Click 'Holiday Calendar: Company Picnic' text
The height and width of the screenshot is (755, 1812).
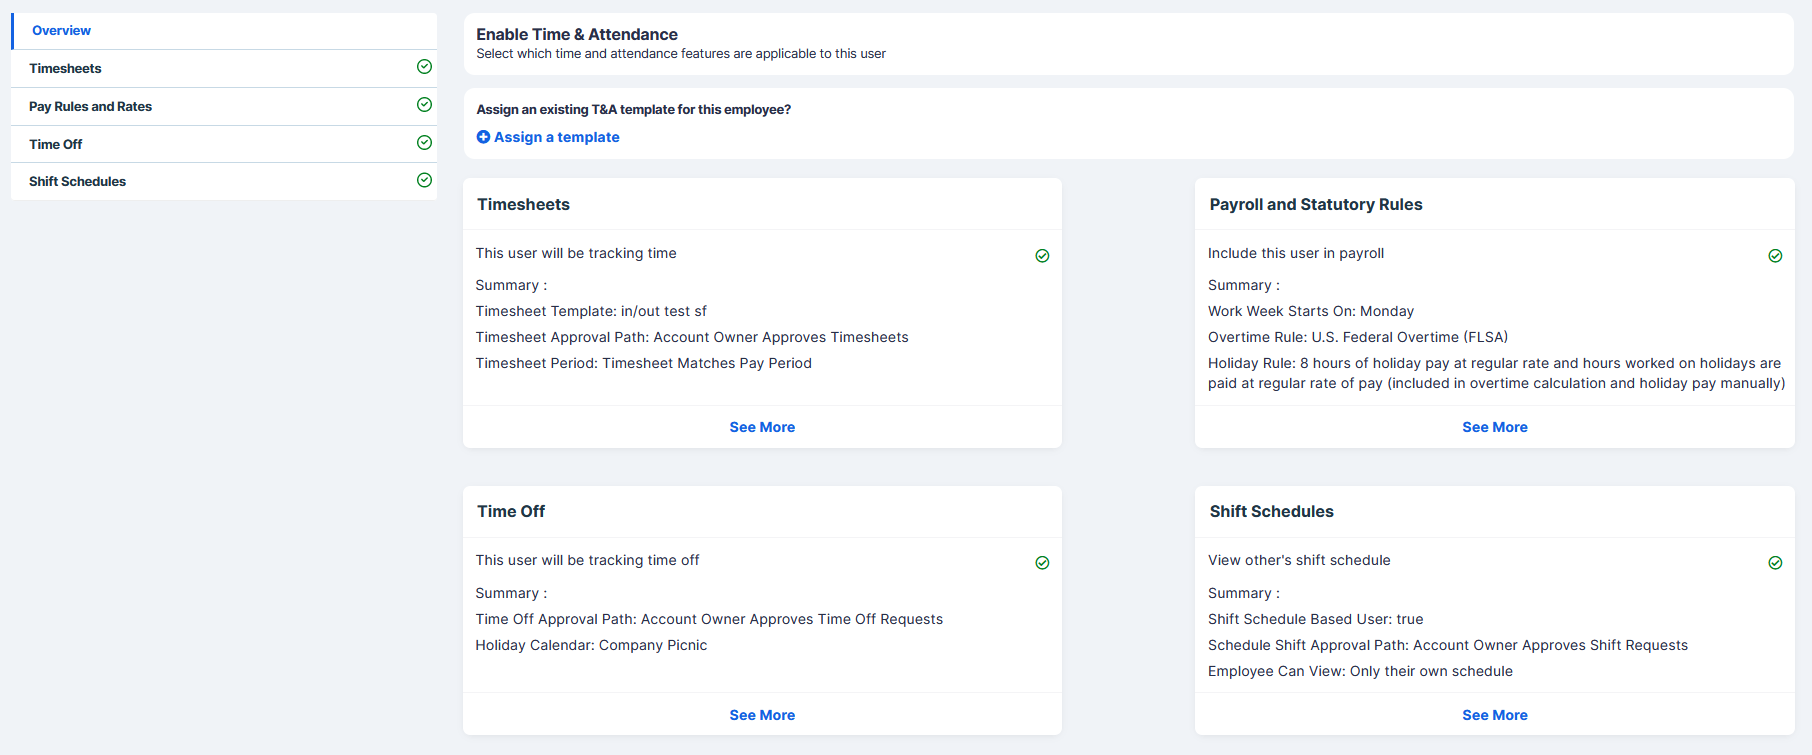[591, 645]
